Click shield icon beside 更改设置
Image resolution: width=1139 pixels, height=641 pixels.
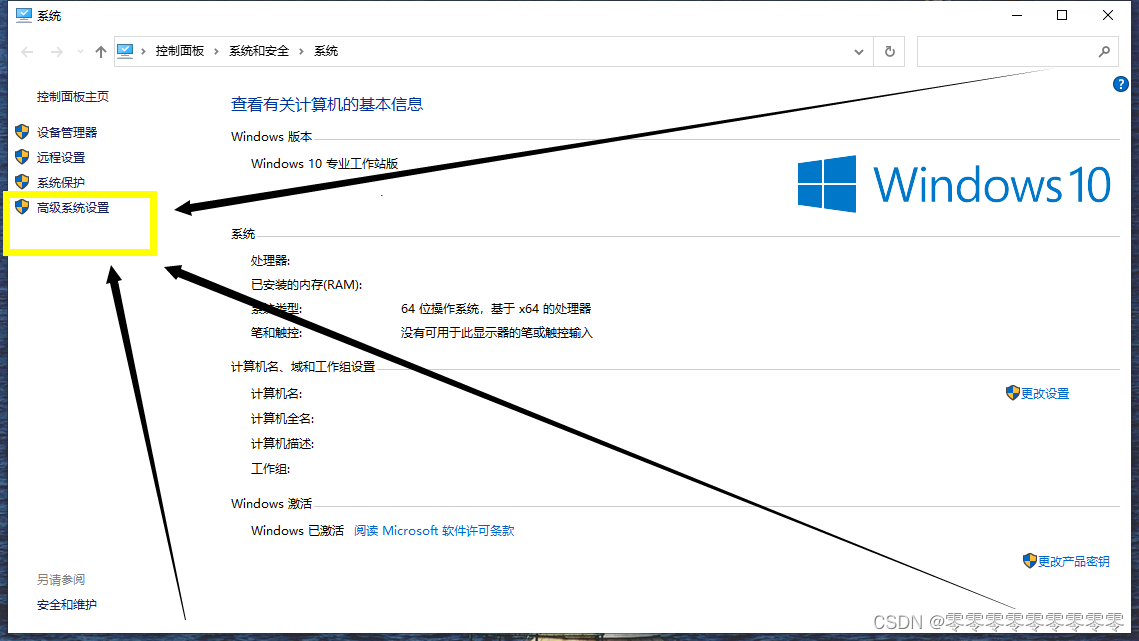pos(1013,393)
